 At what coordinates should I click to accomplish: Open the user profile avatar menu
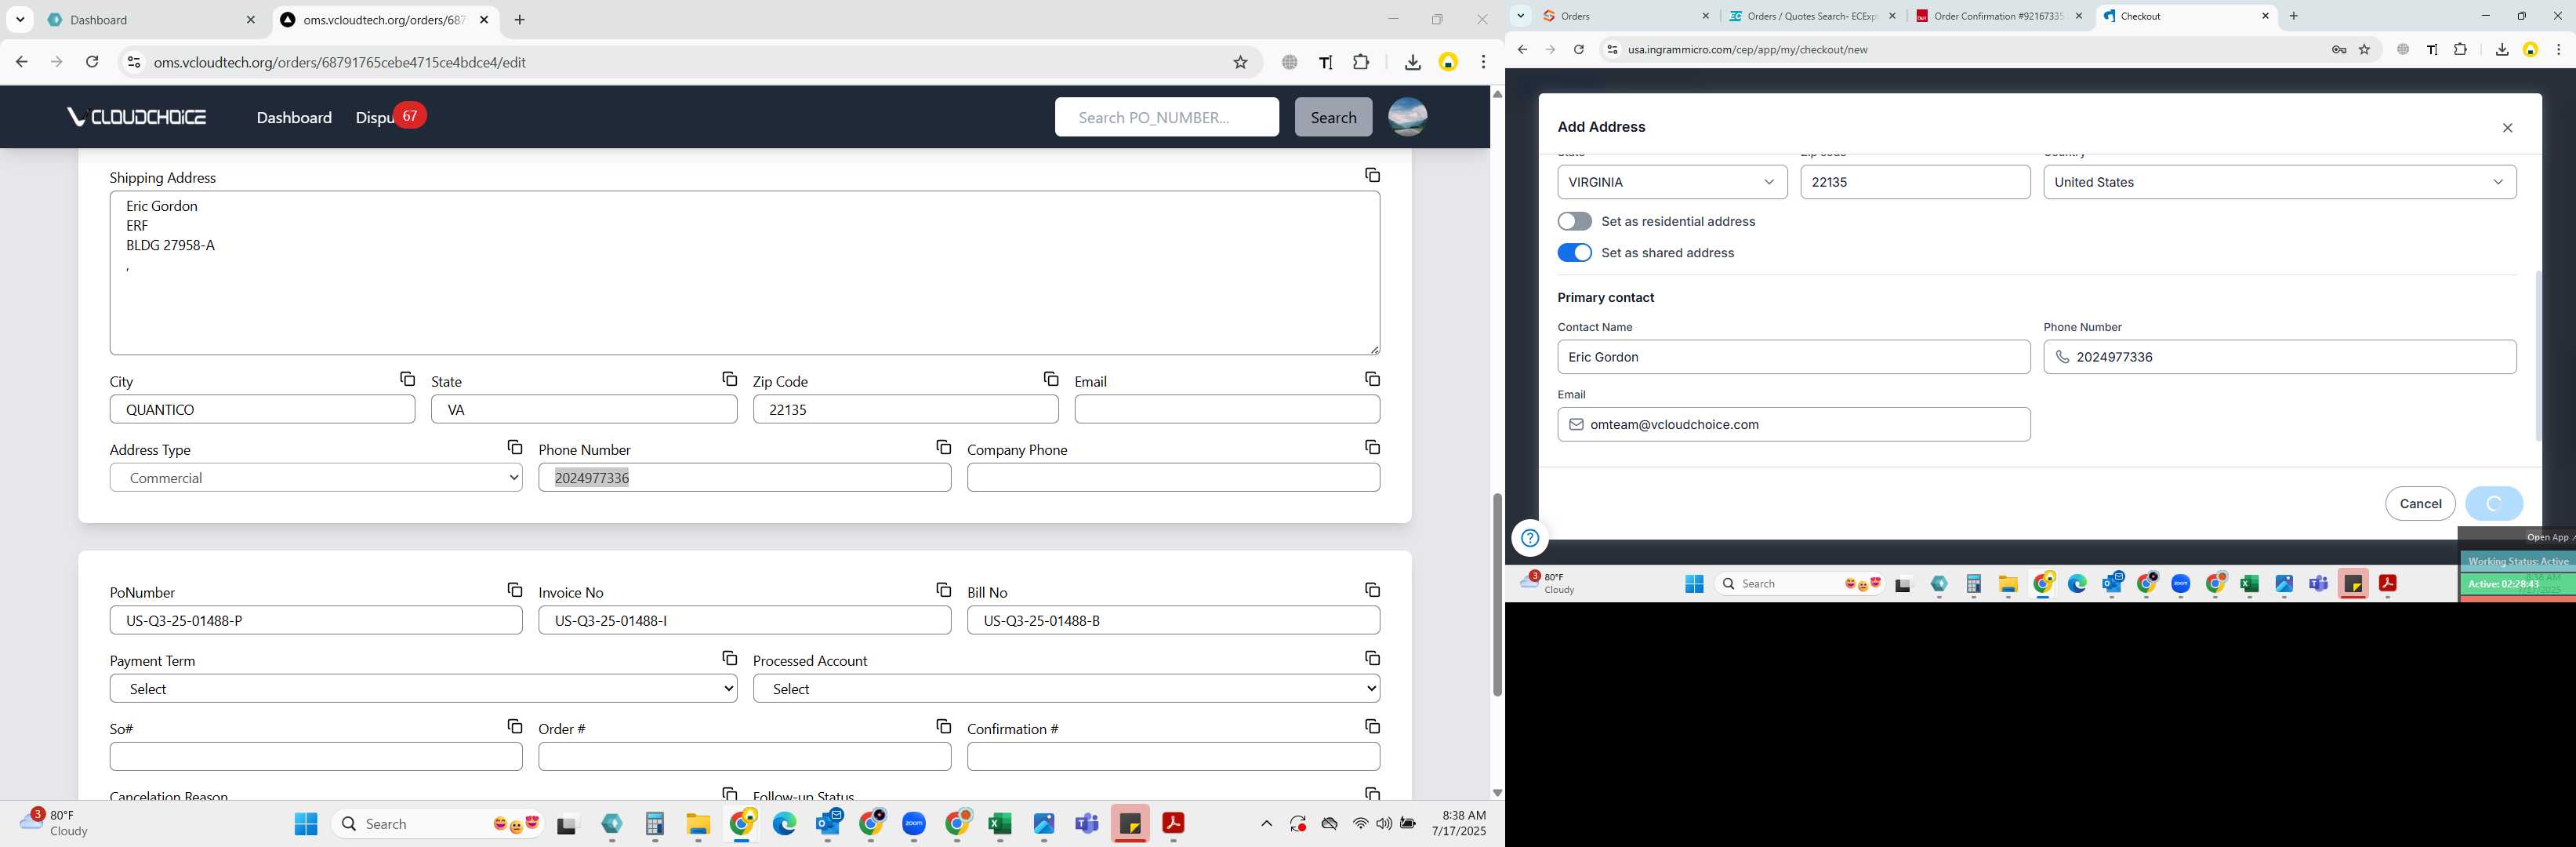tap(1407, 117)
